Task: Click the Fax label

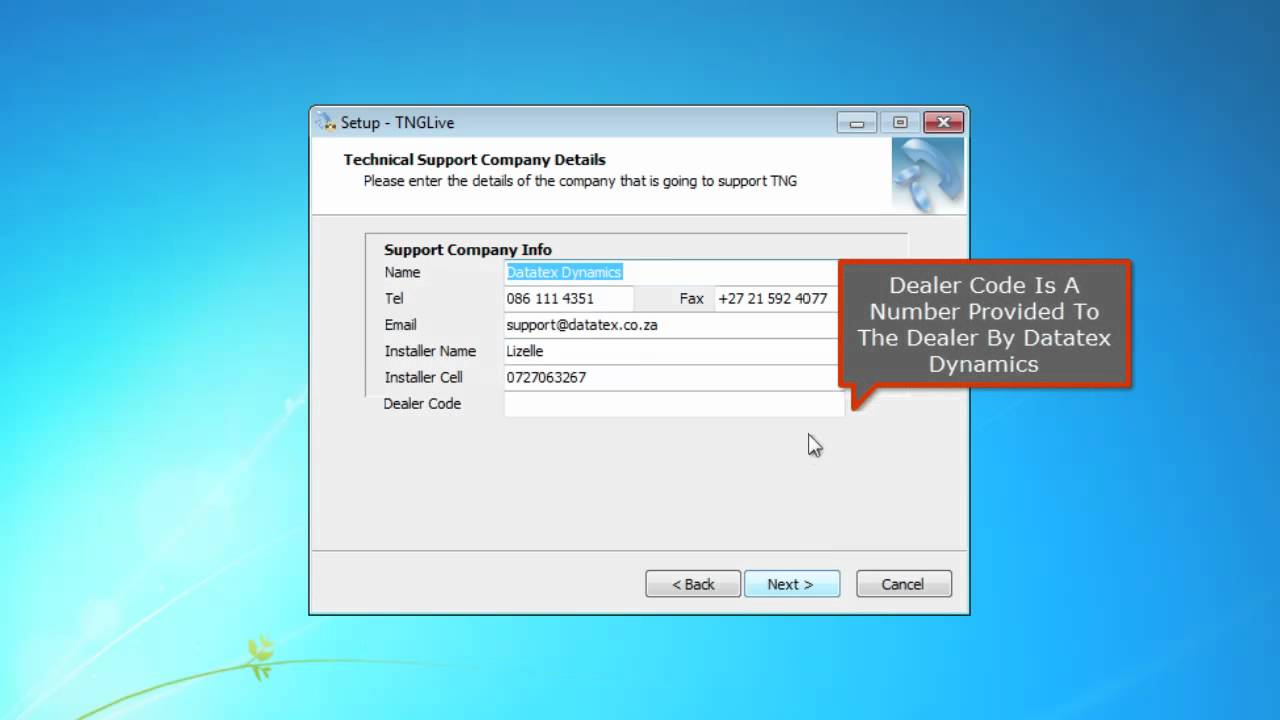Action: click(692, 298)
